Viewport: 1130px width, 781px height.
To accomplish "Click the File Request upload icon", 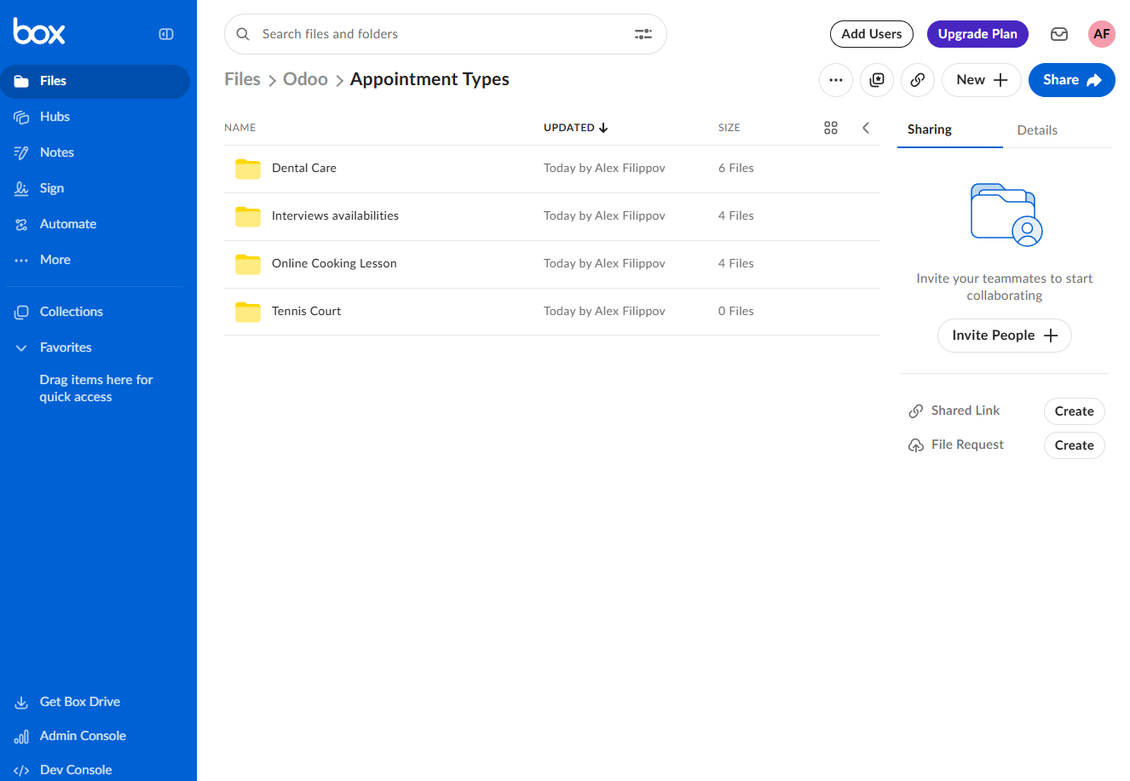I will [915, 445].
